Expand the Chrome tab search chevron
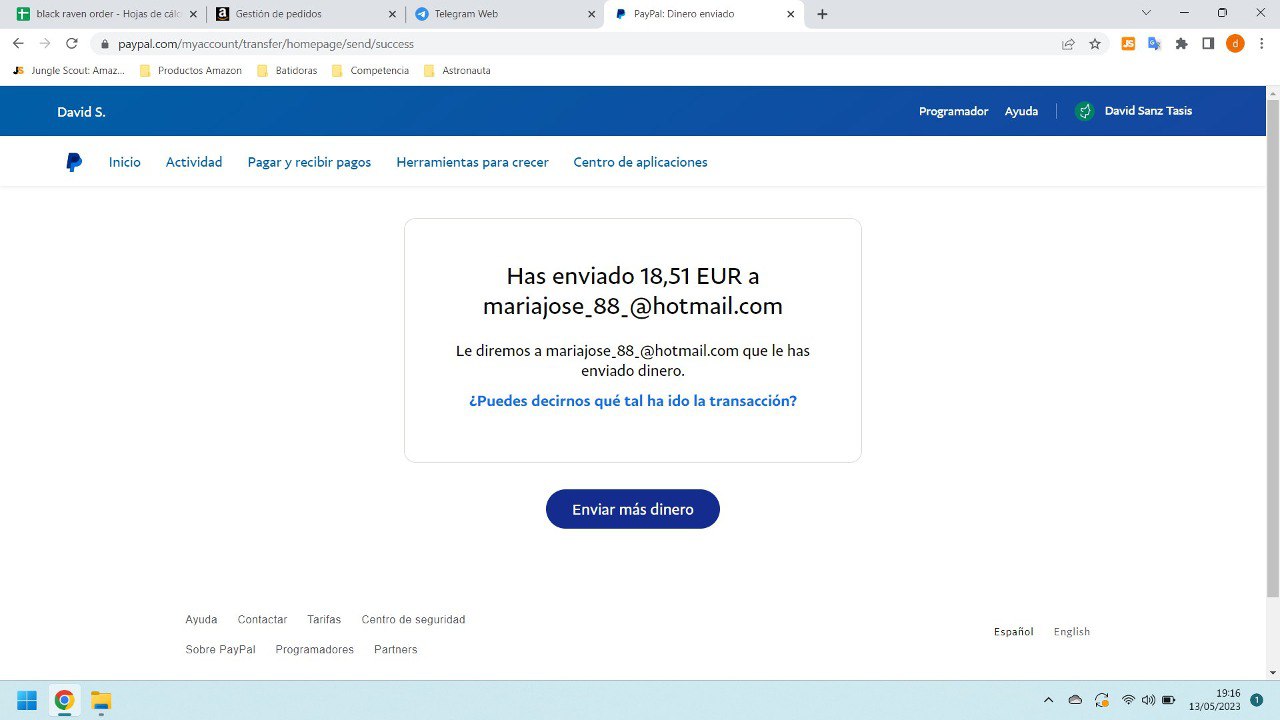1280x720 pixels. [1146, 13]
